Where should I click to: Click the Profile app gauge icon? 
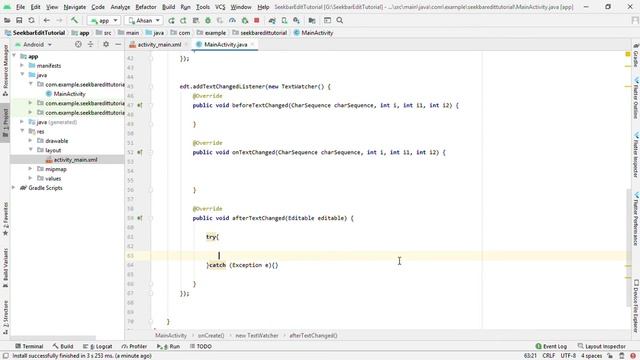tap(232, 20)
